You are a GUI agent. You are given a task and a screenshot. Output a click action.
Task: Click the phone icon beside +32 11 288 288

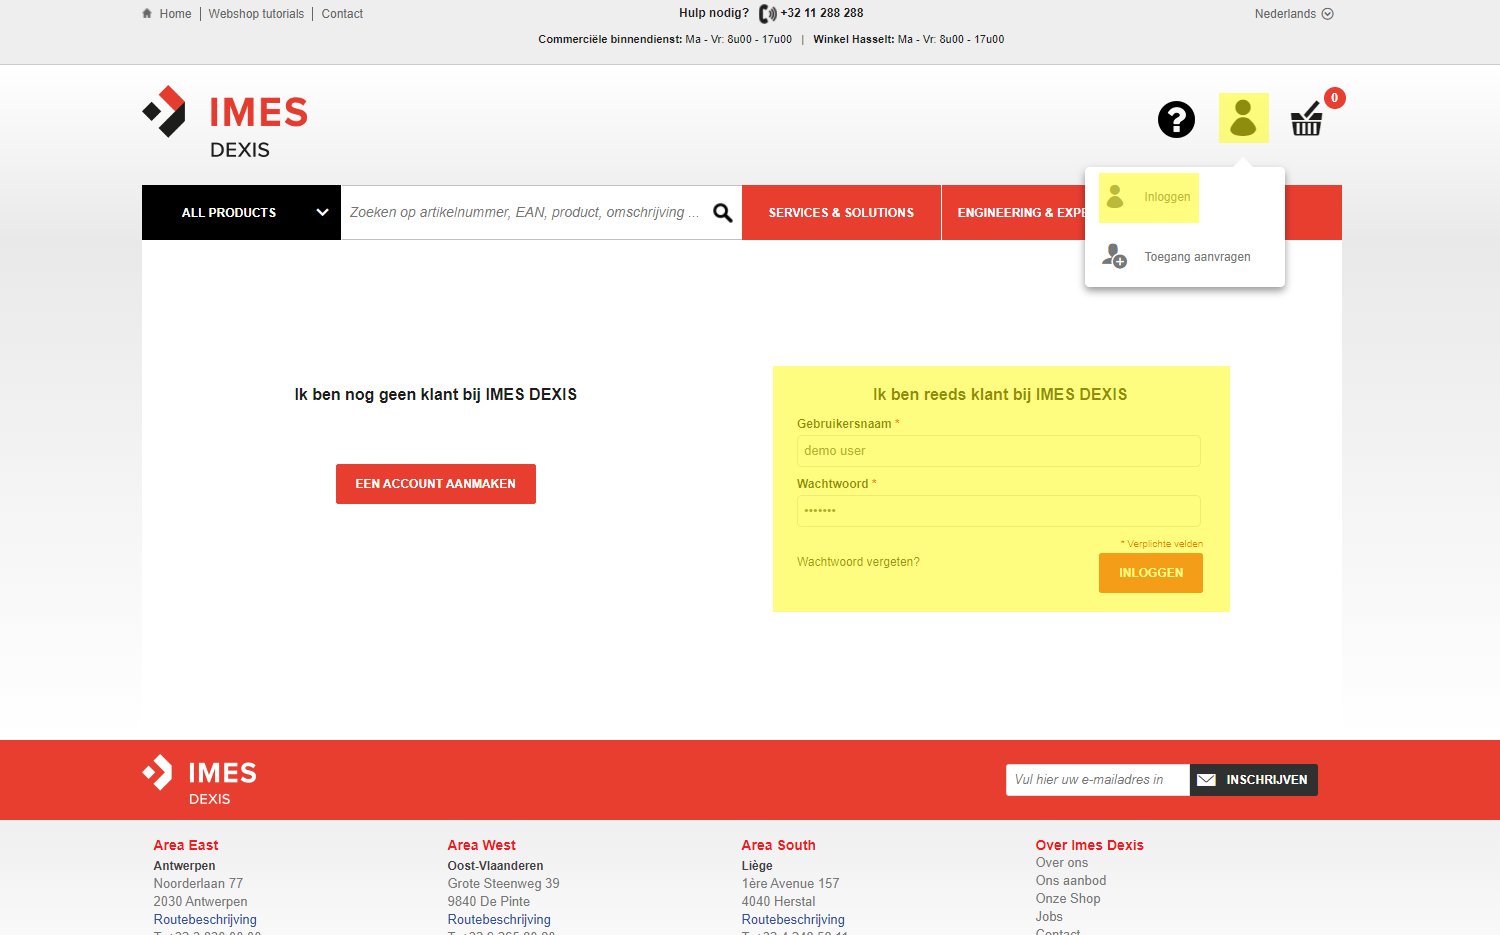pos(767,14)
